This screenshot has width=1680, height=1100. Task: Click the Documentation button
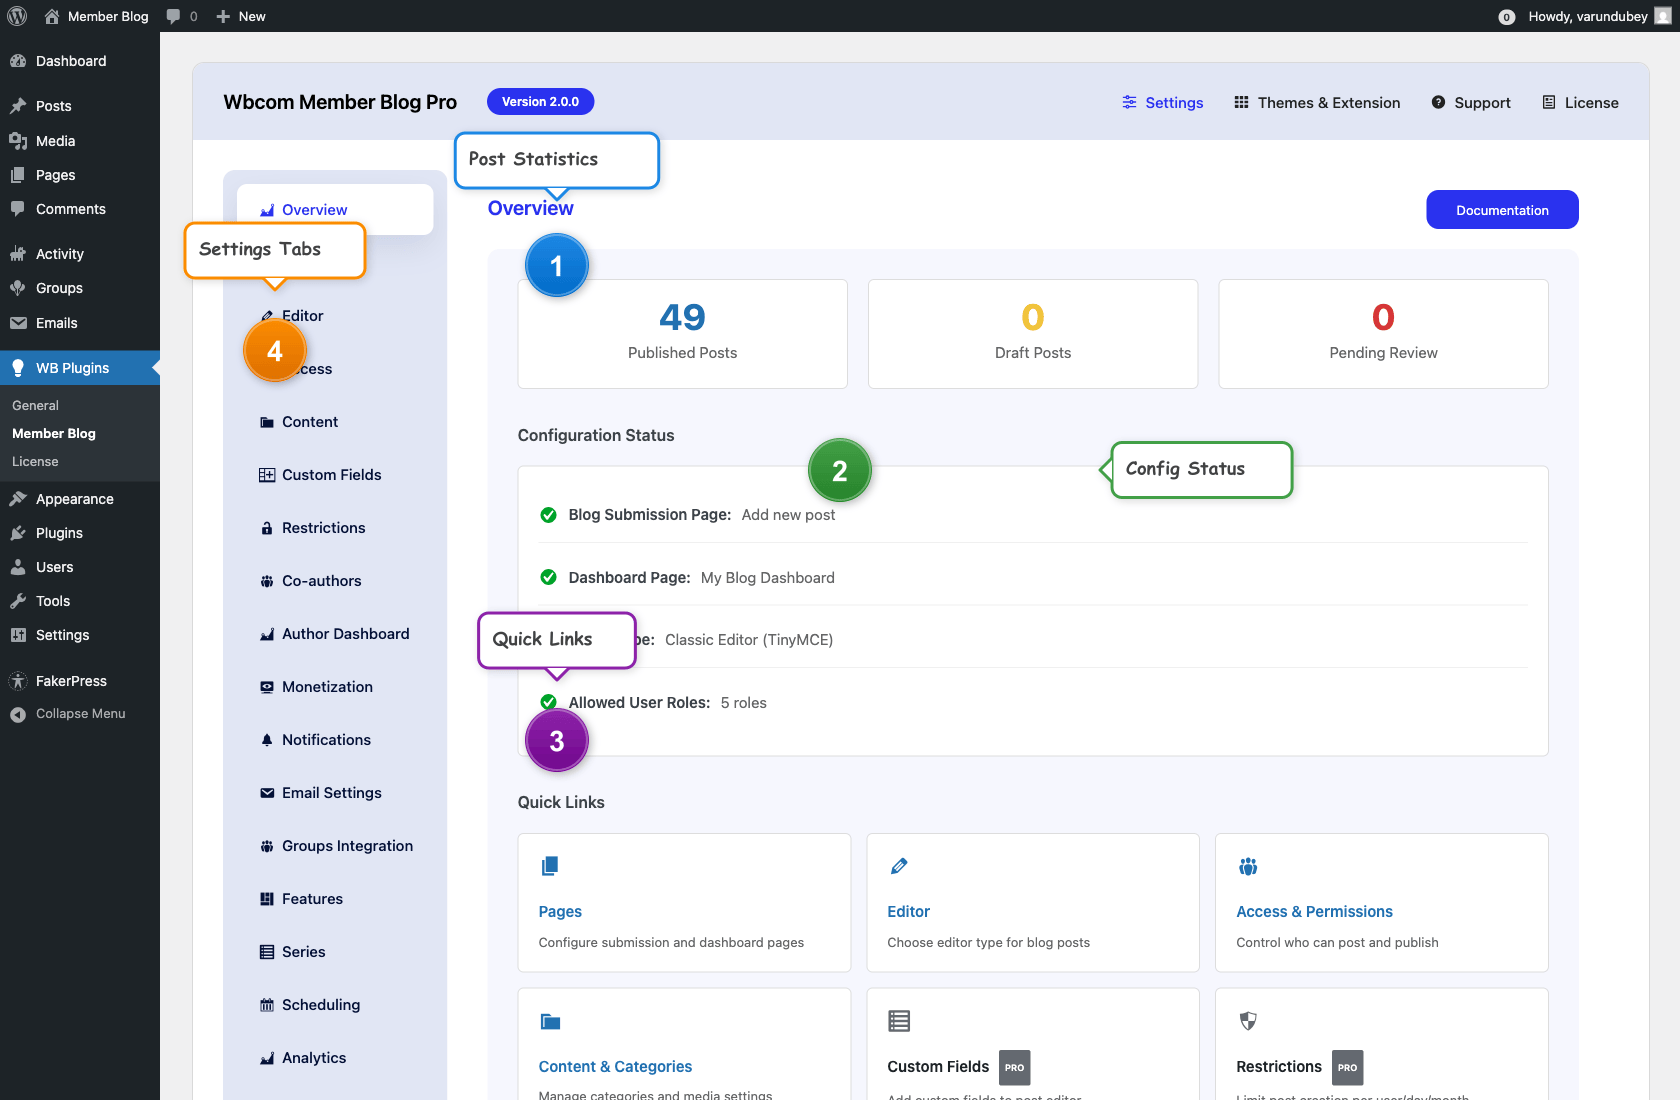(1501, 209)
